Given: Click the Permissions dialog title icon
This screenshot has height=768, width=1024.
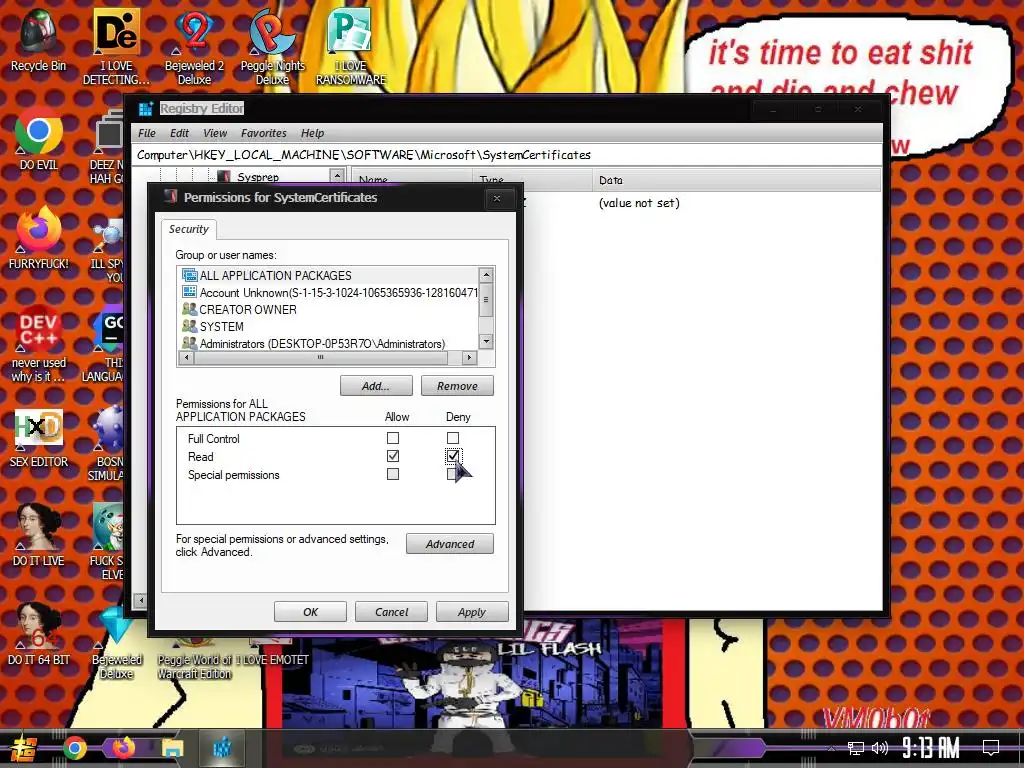Looking at the screenshot, I should [171, 197].
